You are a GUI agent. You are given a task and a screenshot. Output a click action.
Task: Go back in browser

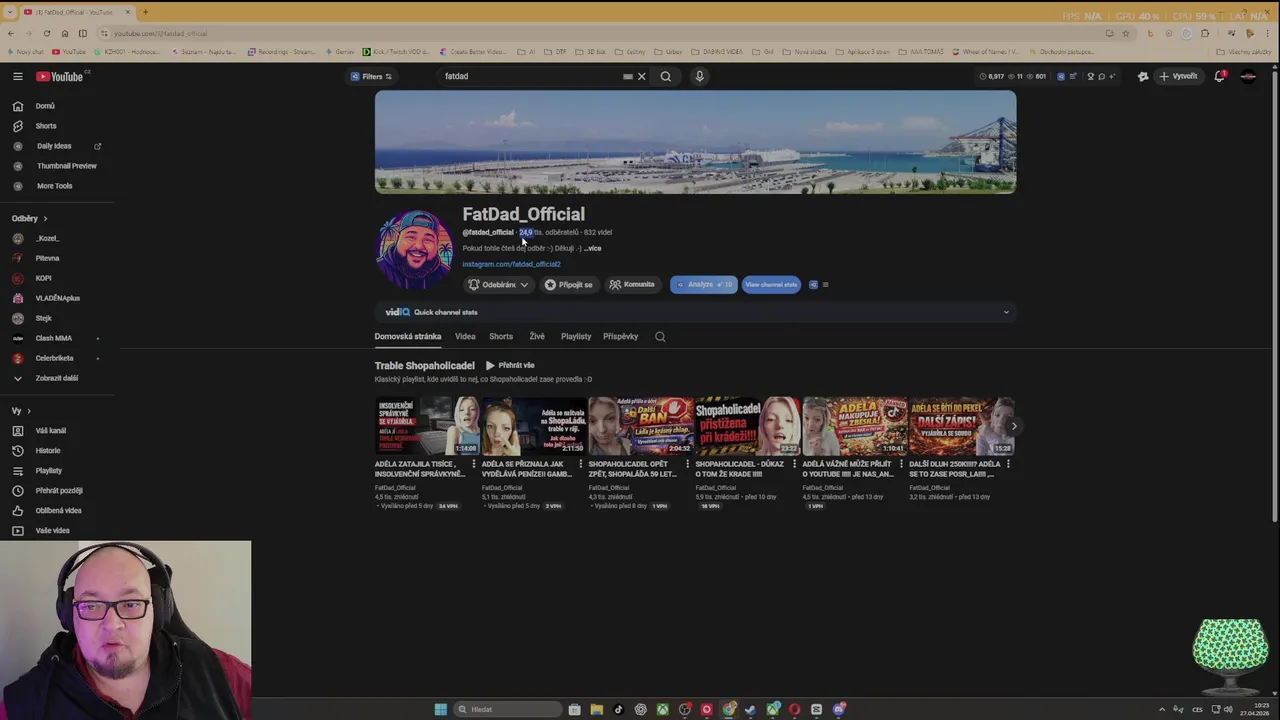coord(10,33)
